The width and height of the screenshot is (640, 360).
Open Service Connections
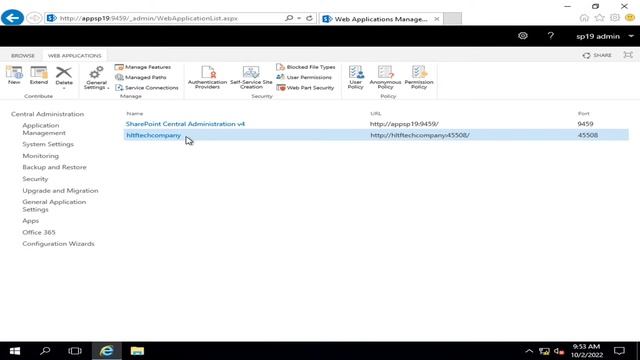pos(147,87)
